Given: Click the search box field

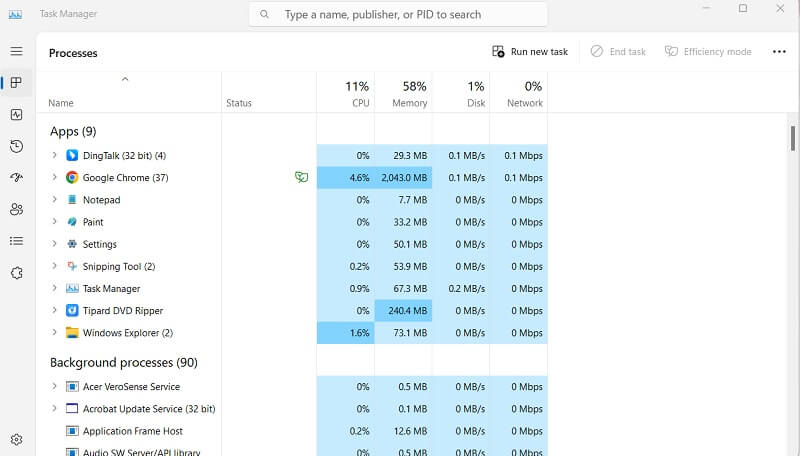Looking at the screenshot, I should pos(398,14).
